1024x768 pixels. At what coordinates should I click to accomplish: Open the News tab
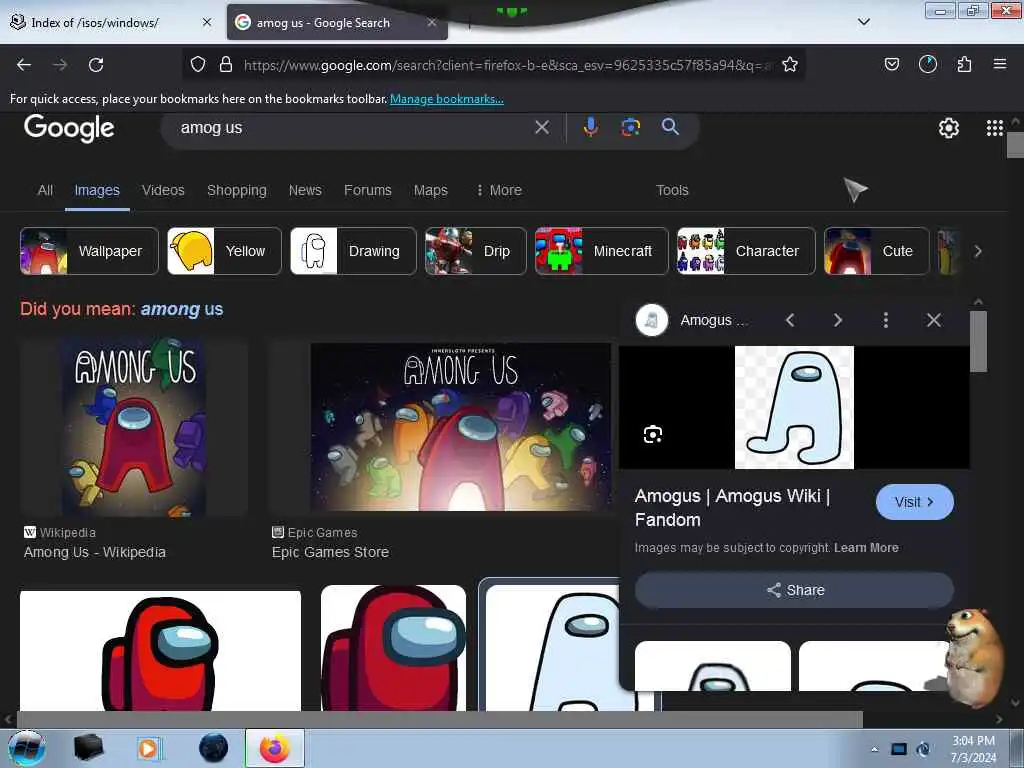coord(305,190)
